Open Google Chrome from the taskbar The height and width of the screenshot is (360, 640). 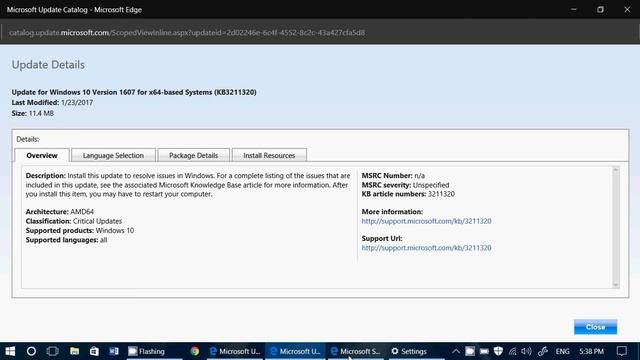(x=195, y=351)
